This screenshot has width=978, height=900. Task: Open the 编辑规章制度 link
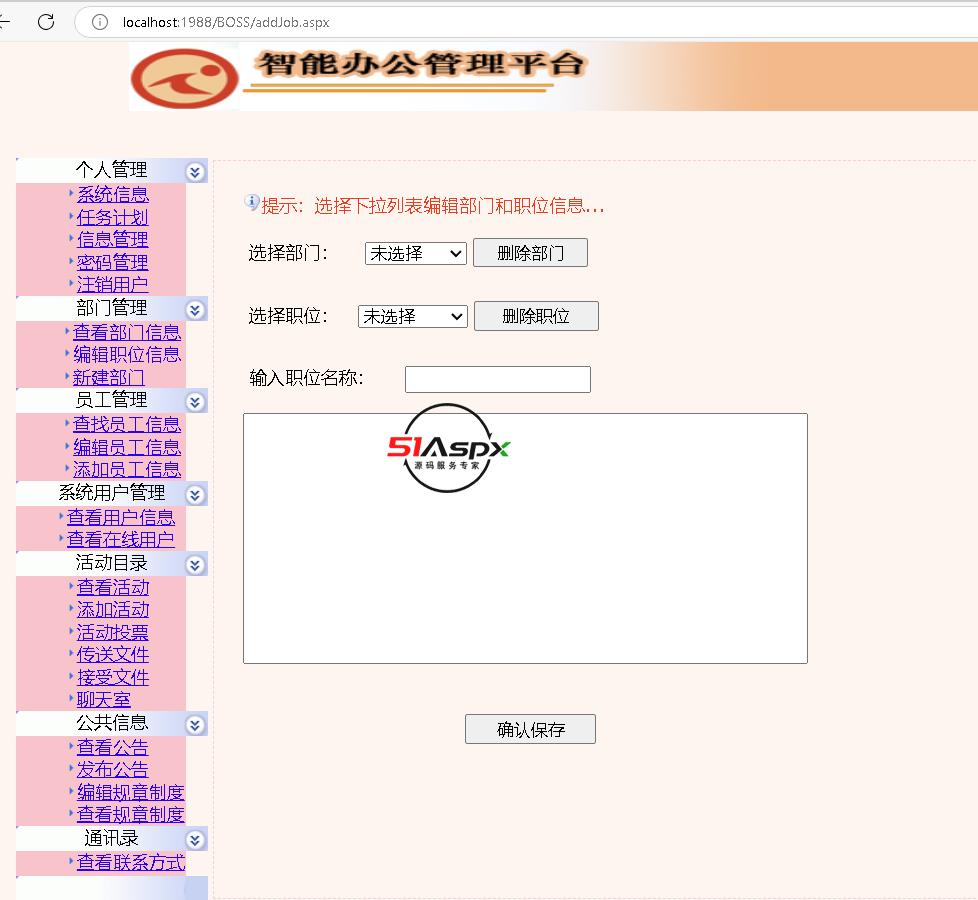click(131, 792)
